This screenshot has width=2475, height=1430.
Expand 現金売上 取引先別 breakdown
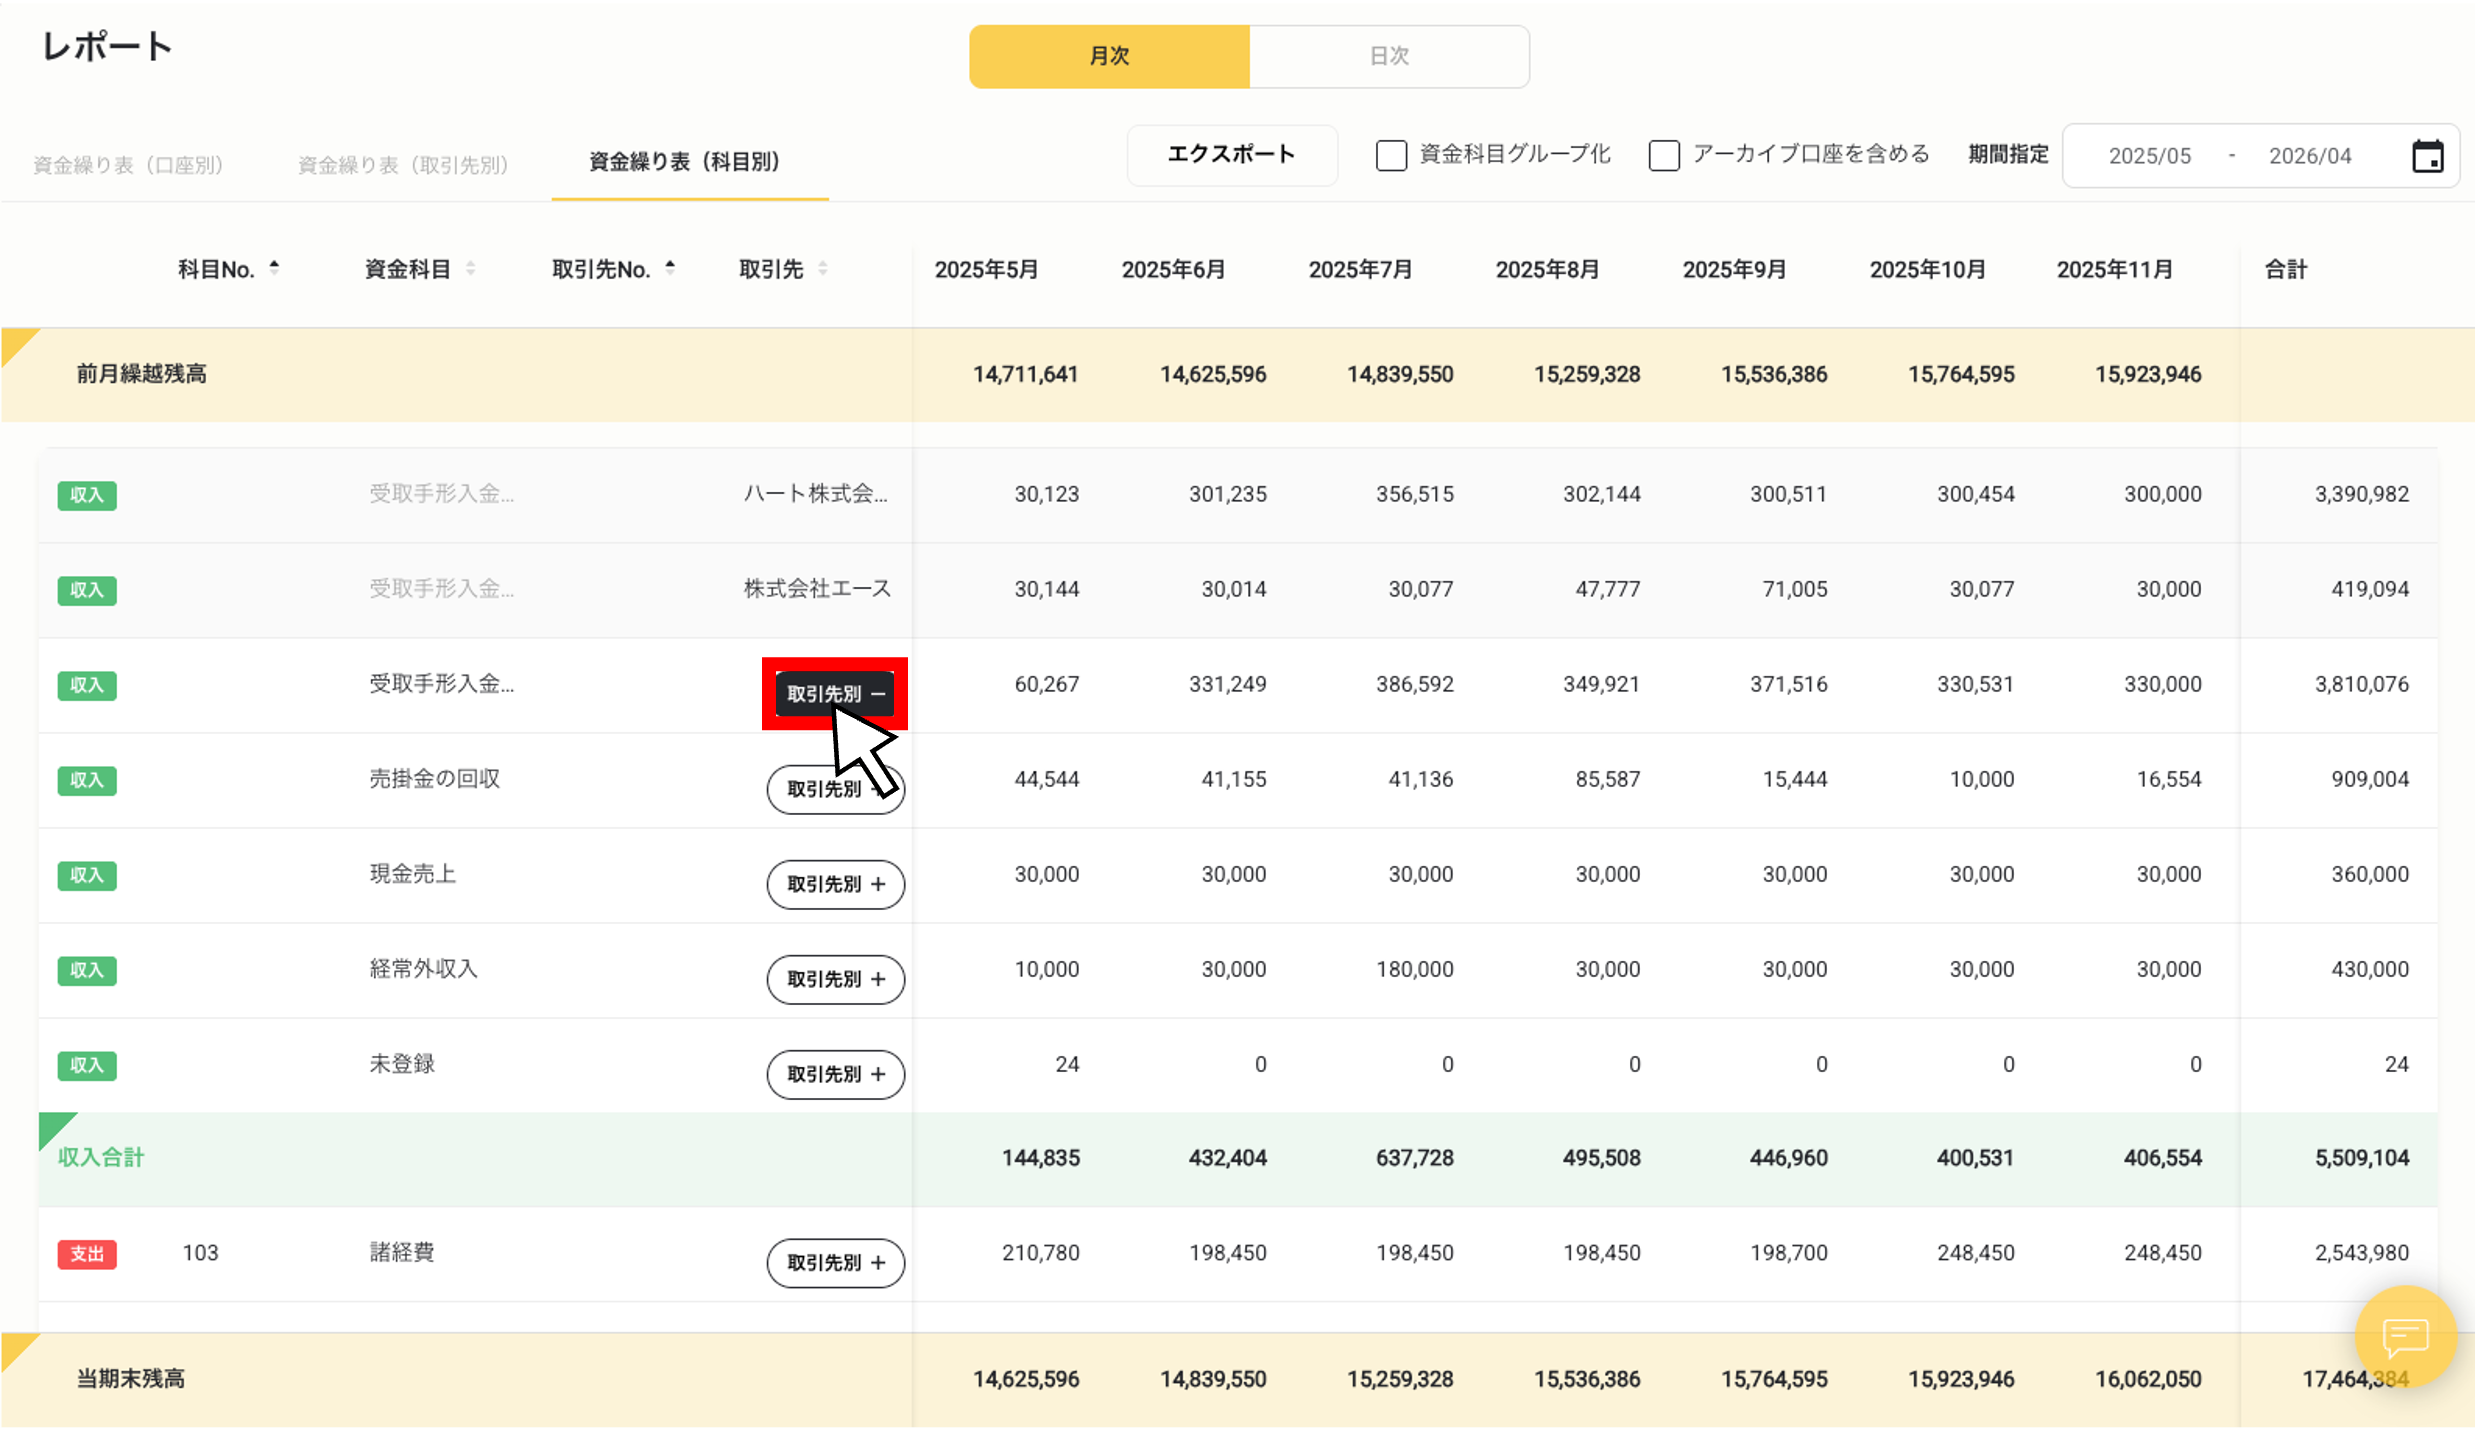(x=835, y=884)
